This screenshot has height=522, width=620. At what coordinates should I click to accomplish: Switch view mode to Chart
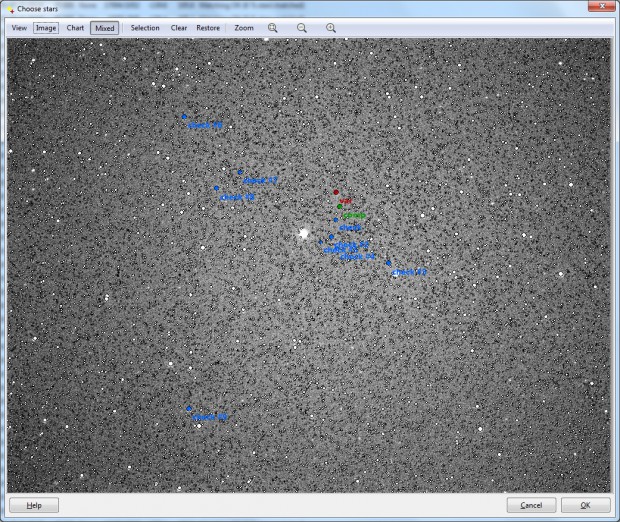[75, 28]
